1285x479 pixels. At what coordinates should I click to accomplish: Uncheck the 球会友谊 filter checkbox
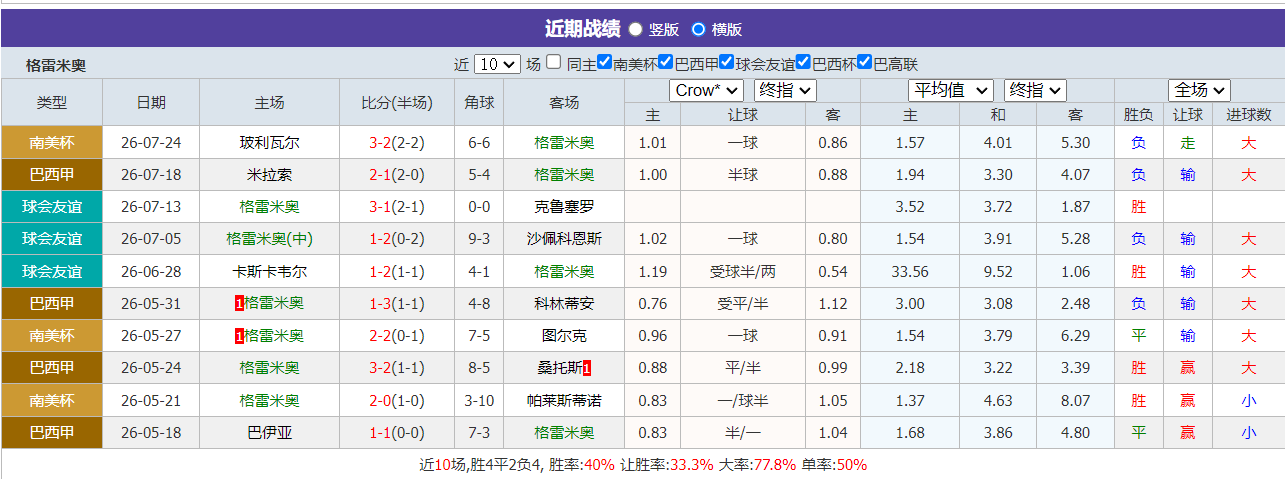tap(726, 62)
